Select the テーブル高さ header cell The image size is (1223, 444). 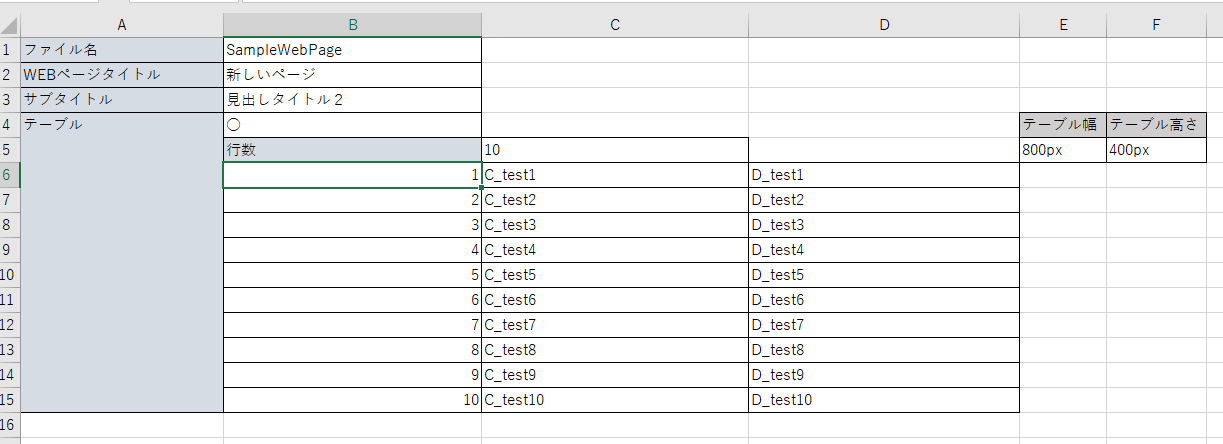(1156, 125)
